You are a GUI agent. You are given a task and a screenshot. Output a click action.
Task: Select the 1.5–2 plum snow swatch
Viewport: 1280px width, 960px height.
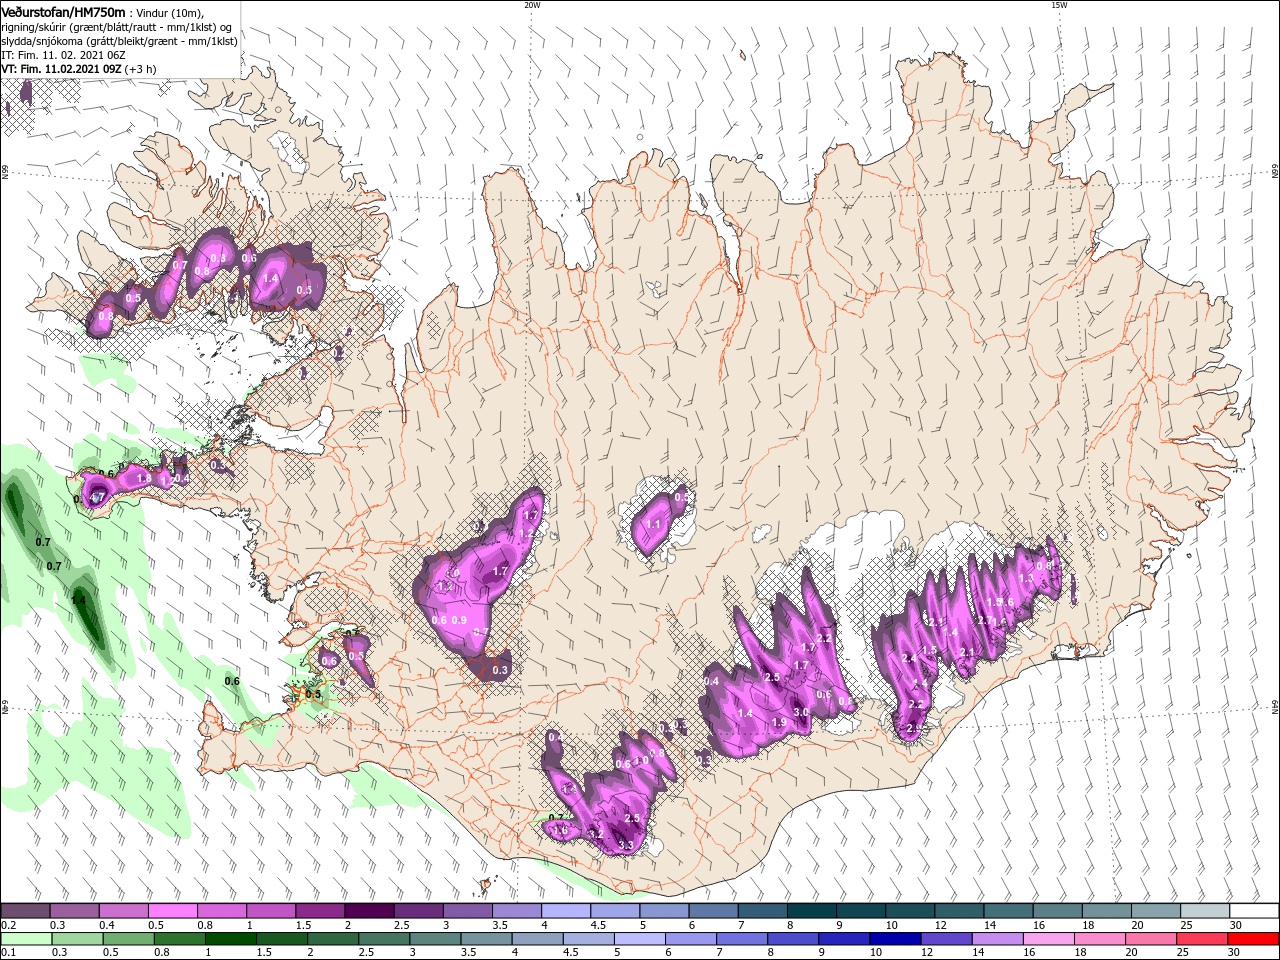click(x=320, y=911)
